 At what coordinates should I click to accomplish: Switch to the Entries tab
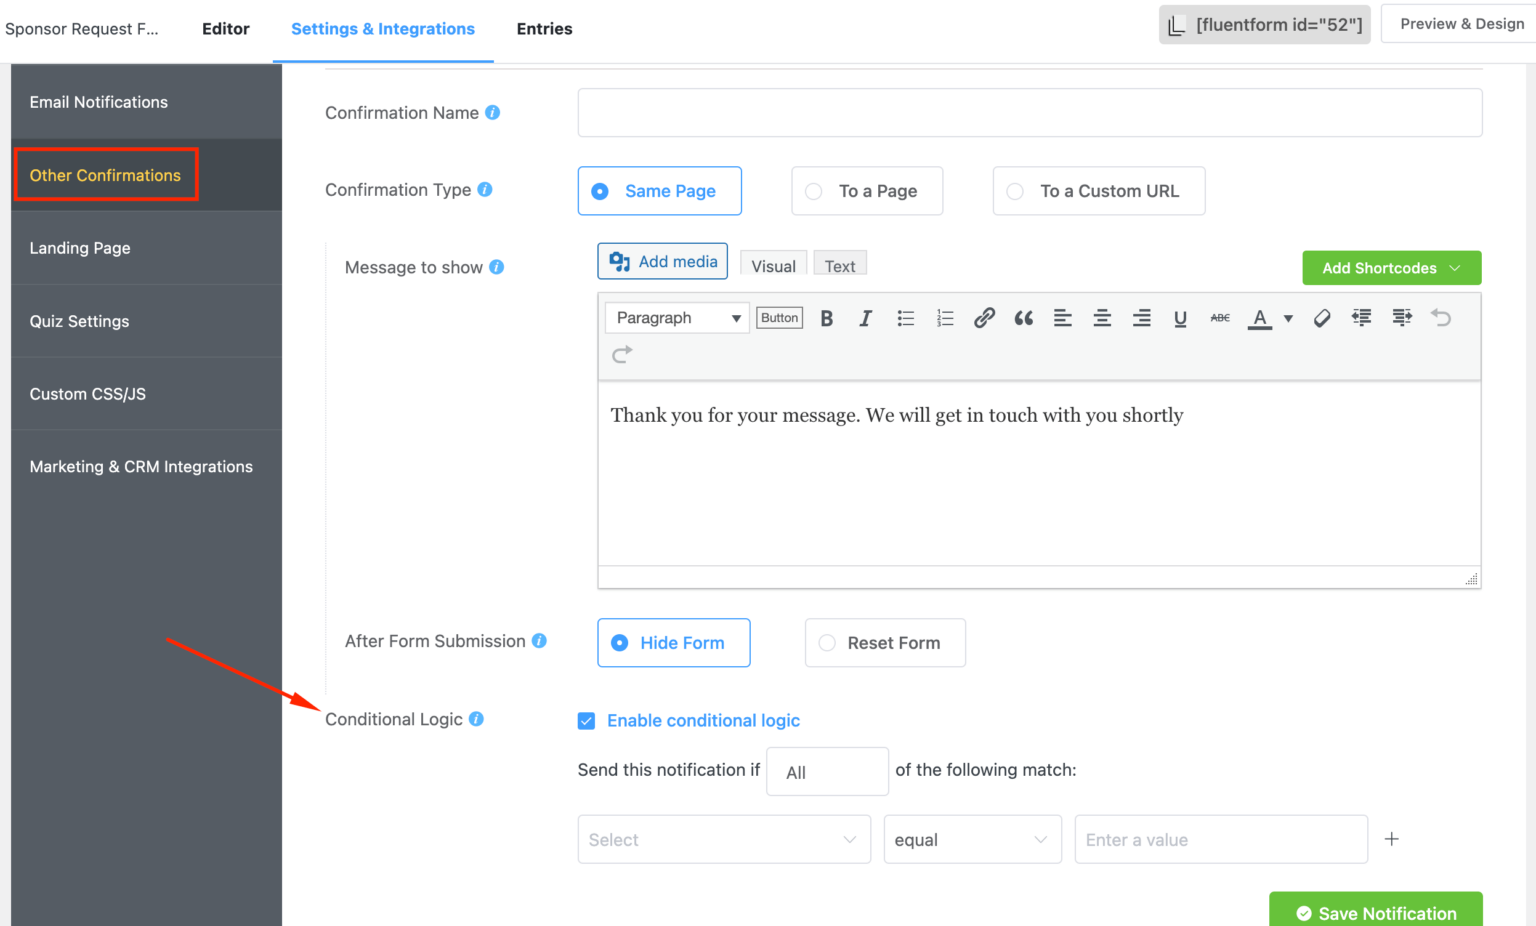pos(544,29)
